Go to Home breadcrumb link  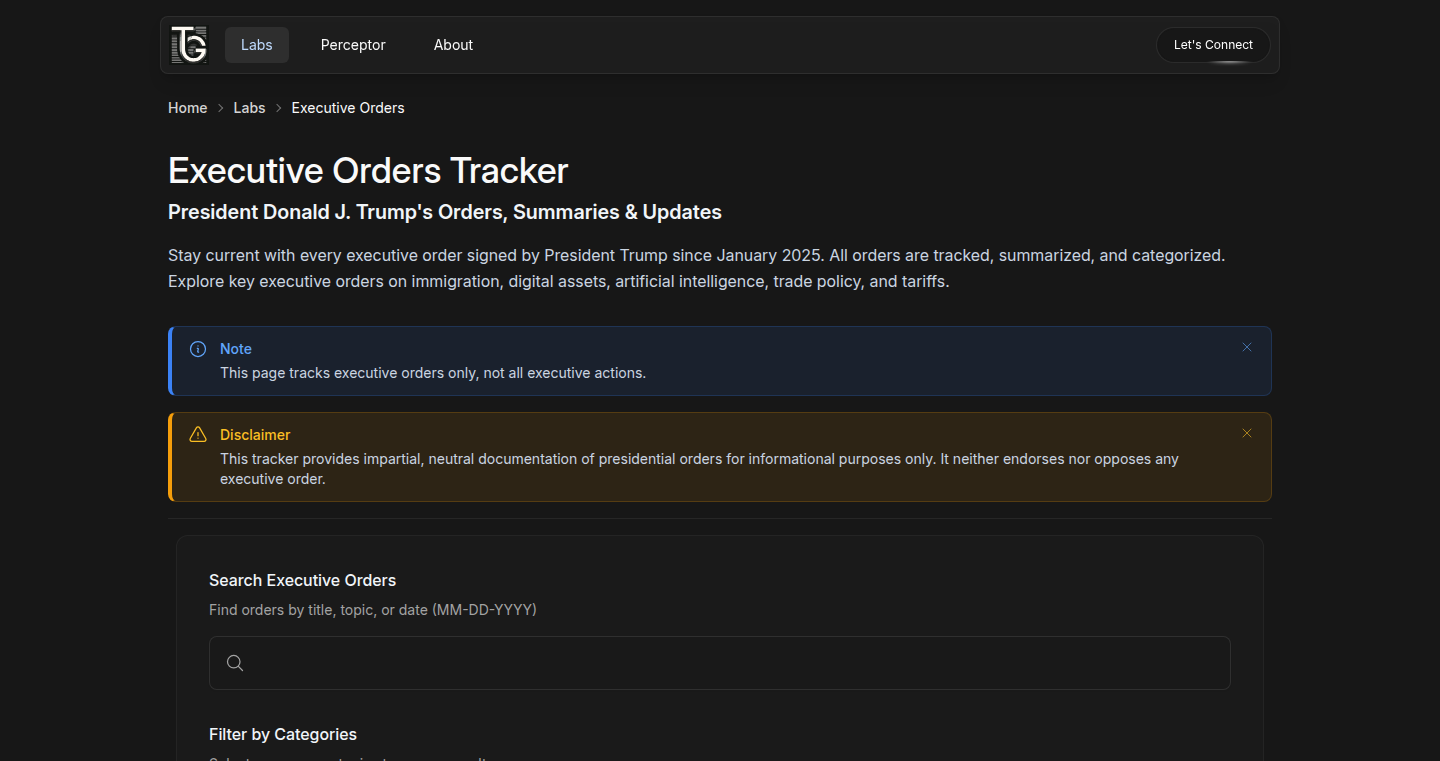[188, 108]
